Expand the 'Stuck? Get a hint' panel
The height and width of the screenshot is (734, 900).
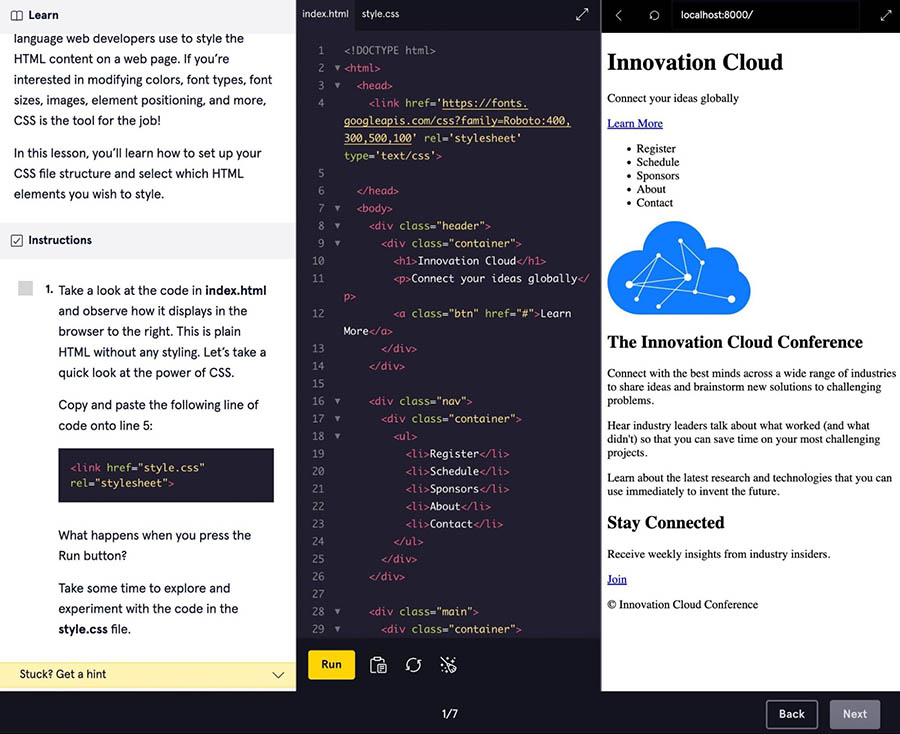(x=278, y=675)
